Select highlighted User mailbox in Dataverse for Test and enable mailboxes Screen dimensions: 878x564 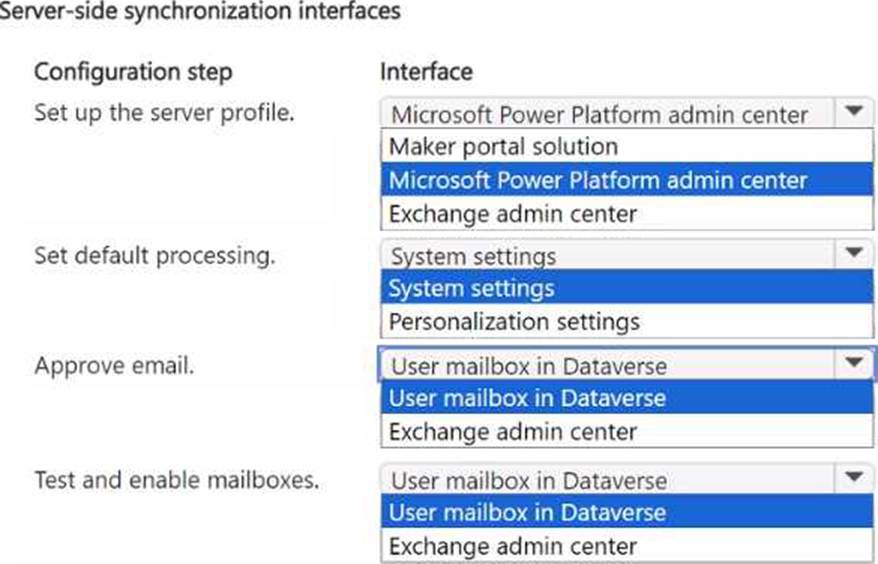coord(527,513)
